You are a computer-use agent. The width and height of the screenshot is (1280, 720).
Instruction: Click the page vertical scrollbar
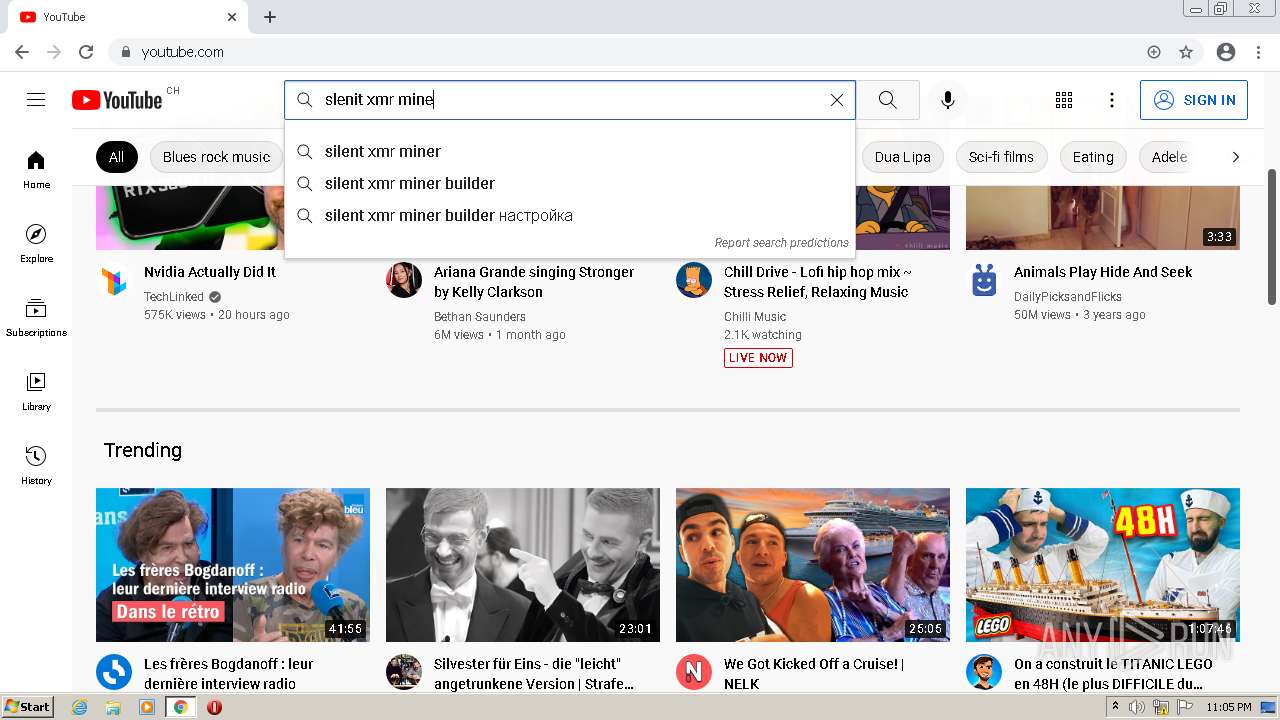1272,237
